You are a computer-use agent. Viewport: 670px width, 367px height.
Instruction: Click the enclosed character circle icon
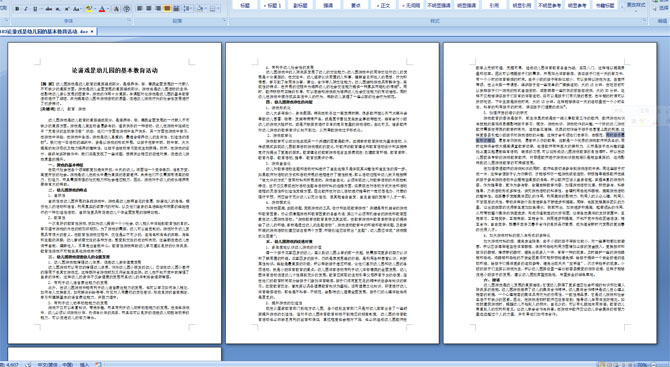click(x=126, y=9)
